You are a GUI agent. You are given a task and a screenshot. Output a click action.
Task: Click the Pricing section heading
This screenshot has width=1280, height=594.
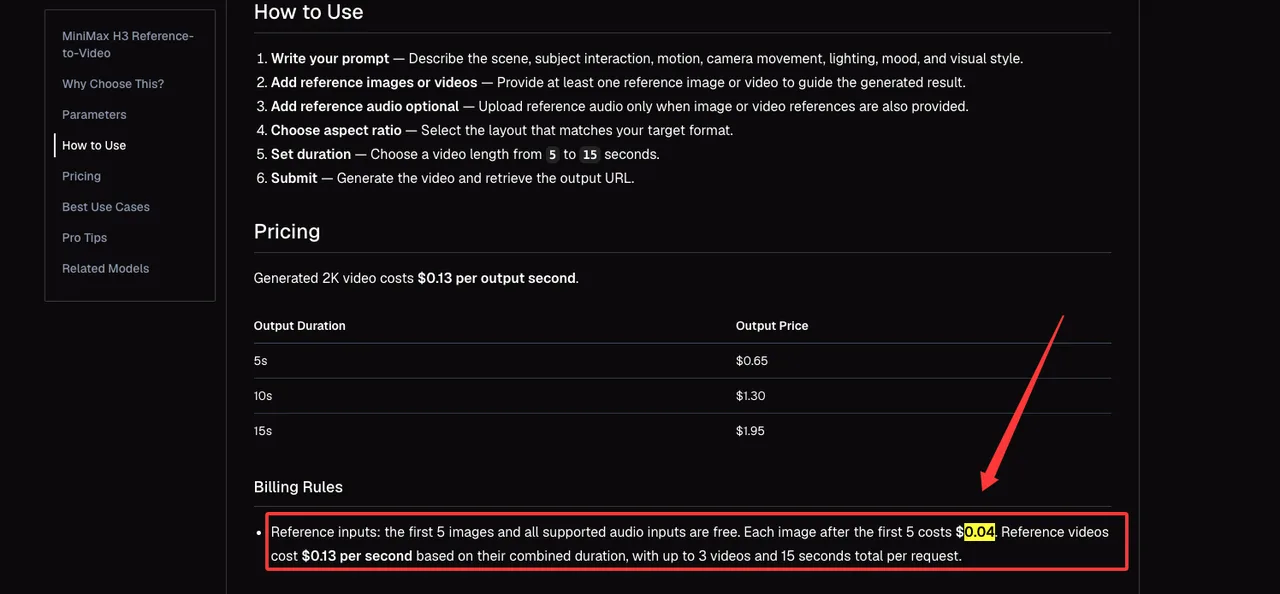[x=287, y=231]
